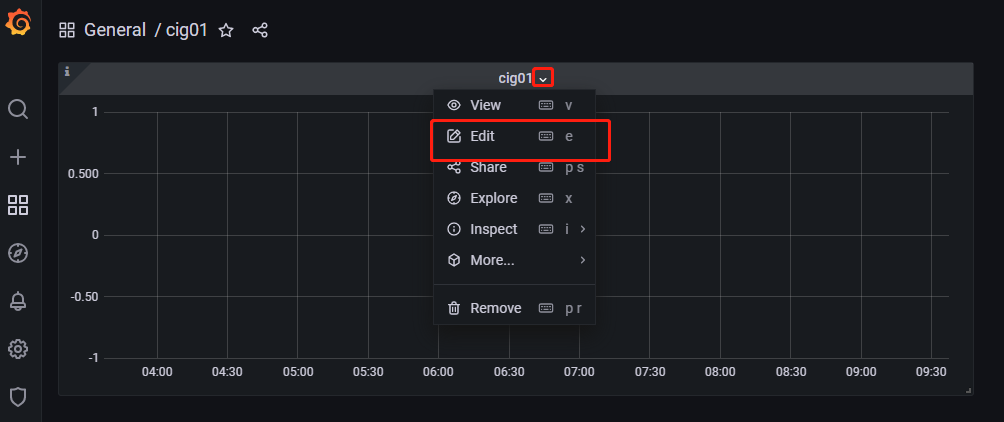
Task: Select Share in the panel menu
Action: 488,167
